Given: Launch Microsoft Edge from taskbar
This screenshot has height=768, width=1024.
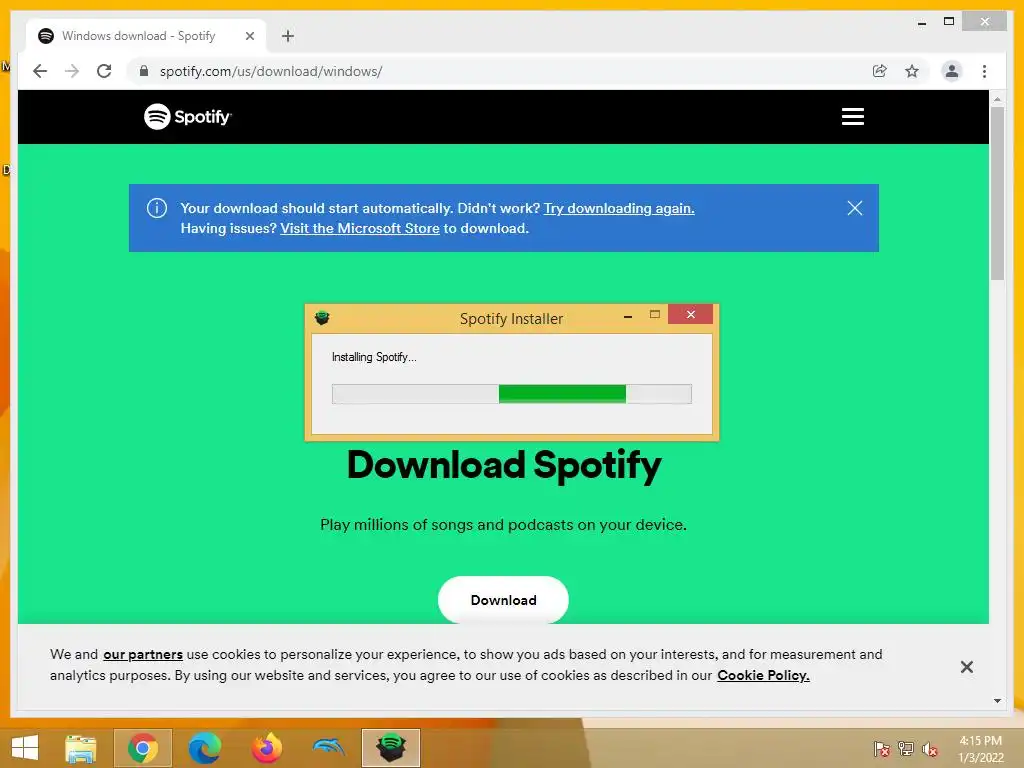Looking at the screenshot, I should pos(204,748).
